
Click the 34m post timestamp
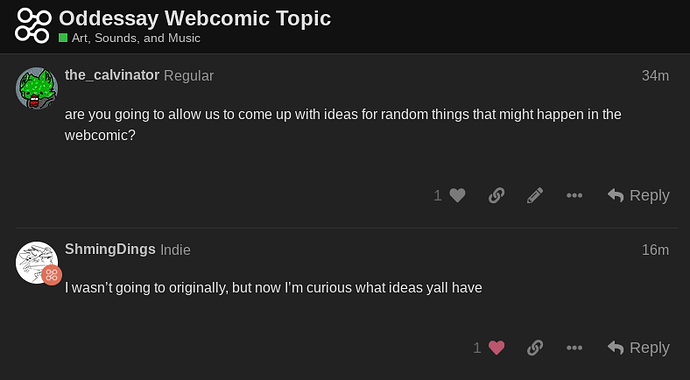tap(655, 76)
